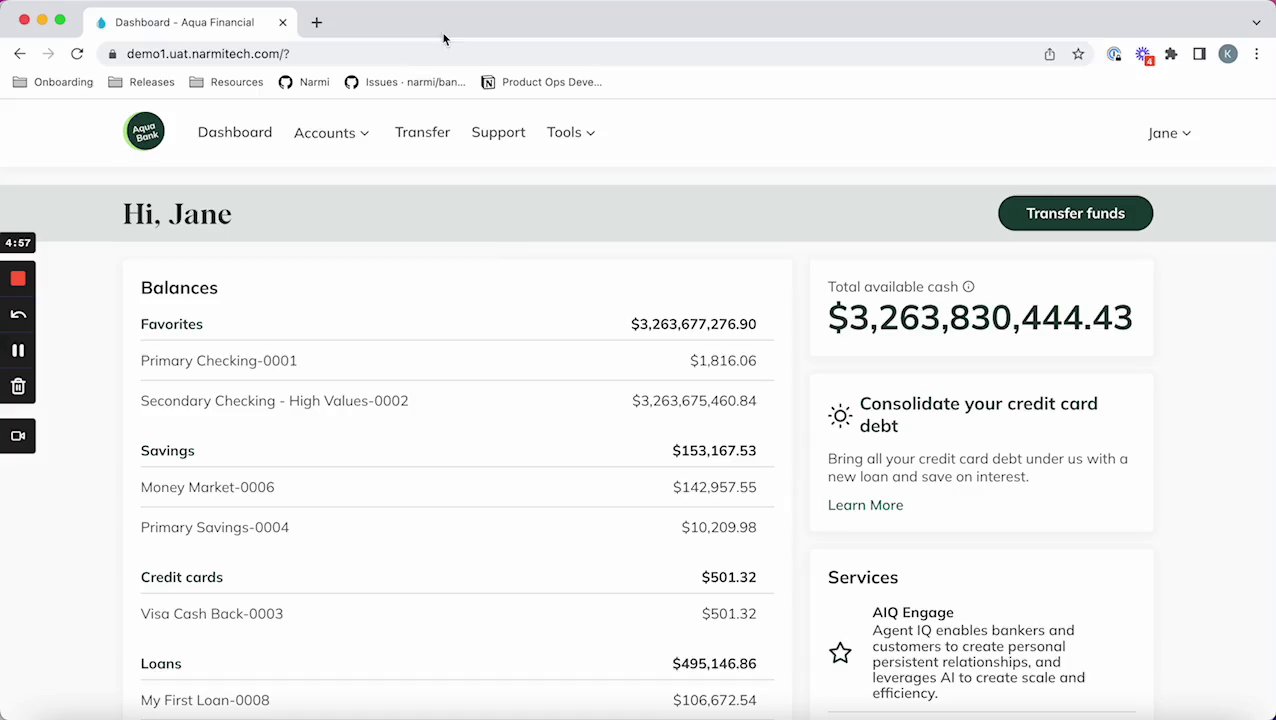Expand the Tools dropdown menu
Screen dimensions: 1276x720
pyautogui.click(x=570, y=133)
